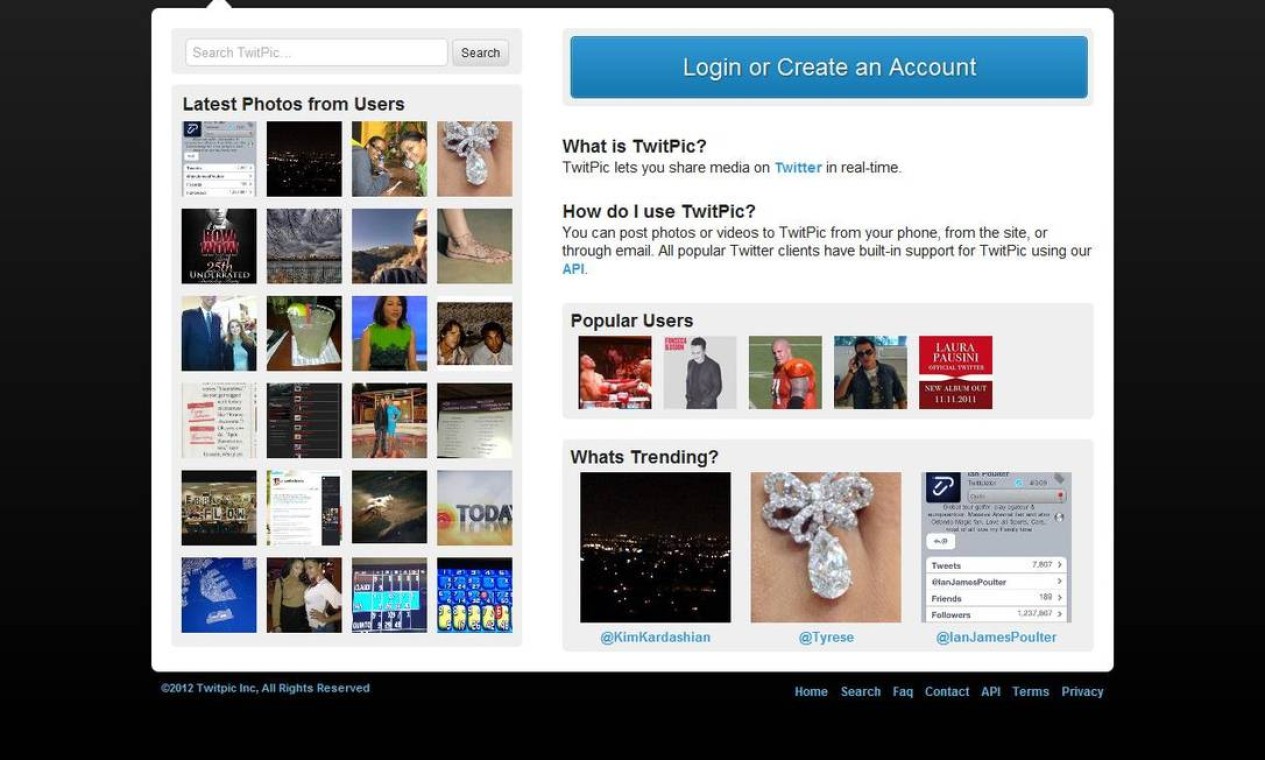Viewport: 1265px width, 760px height.
Task: Click the Search TwitPic input field
Action: pyautogui.click(x=316, y=52)
